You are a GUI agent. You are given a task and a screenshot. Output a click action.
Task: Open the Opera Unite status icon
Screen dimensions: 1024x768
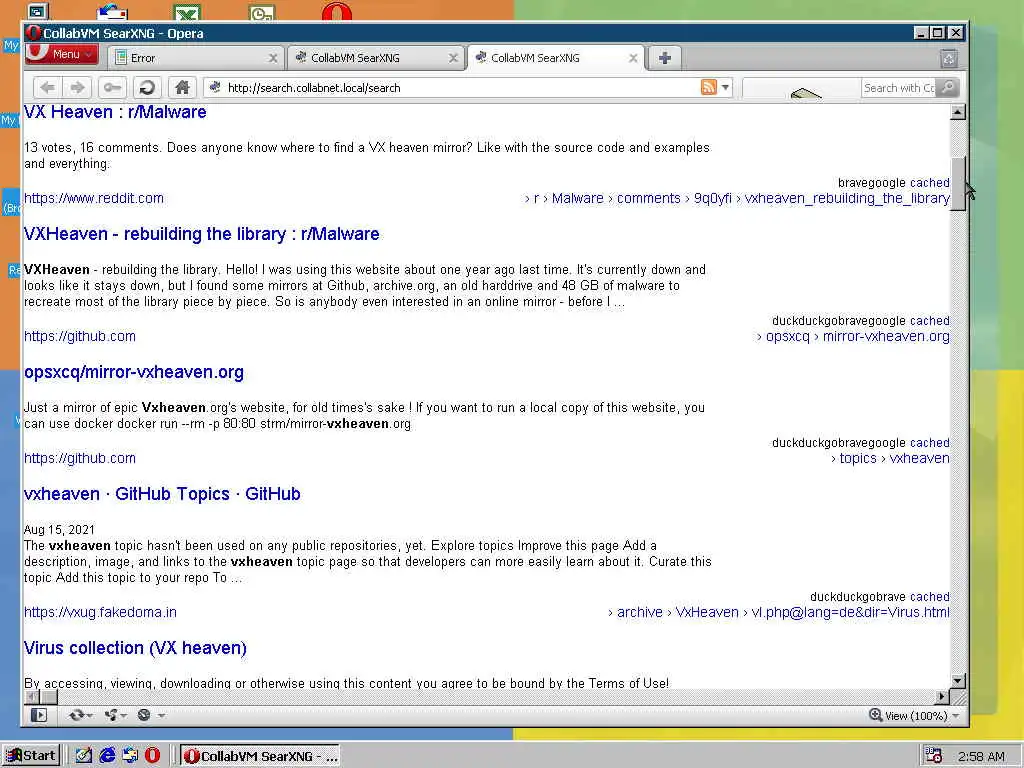(x=111, y=716)
